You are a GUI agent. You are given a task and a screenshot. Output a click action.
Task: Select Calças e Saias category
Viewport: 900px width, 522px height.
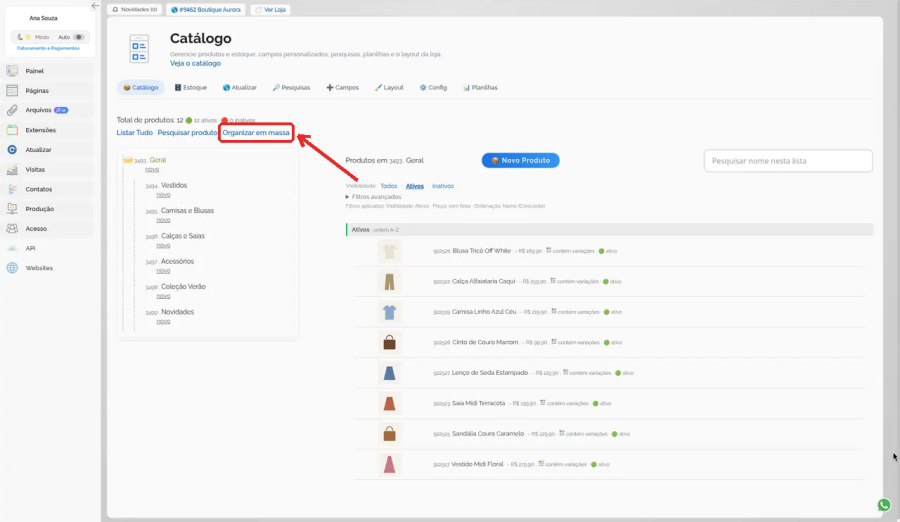point(183,236)
